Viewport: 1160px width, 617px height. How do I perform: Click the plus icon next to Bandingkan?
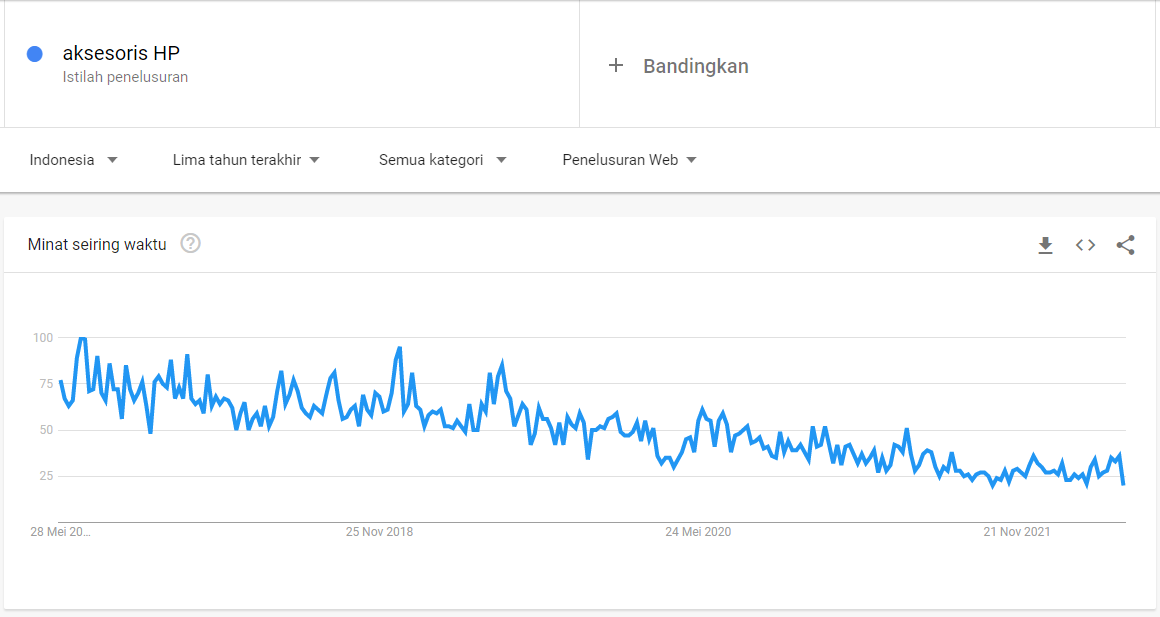616,66
